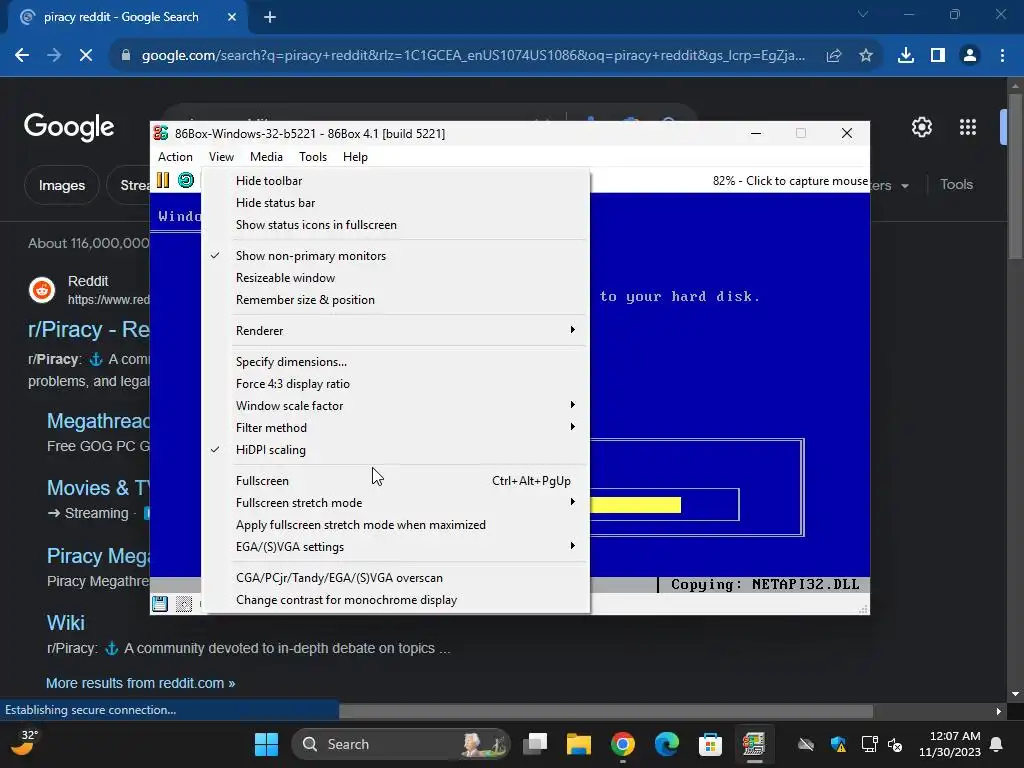Open the Movies & TV sublink

(98, 488)
